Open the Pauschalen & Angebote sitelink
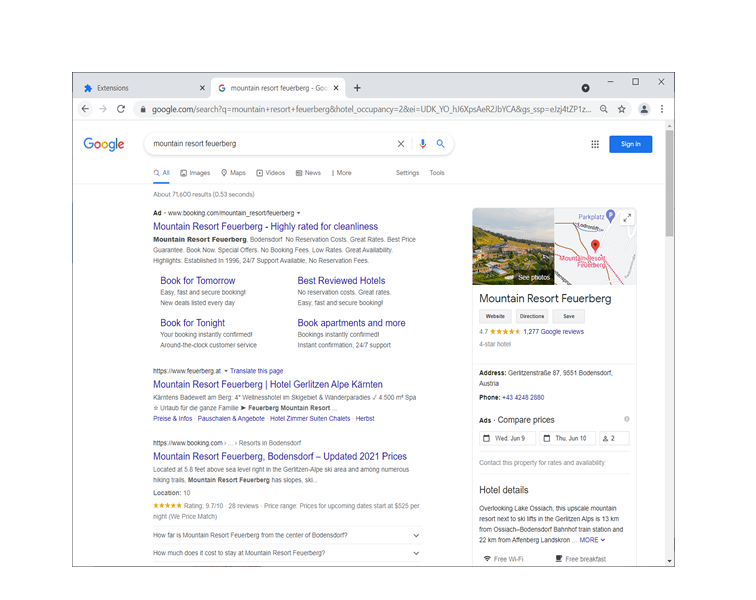This screenshot has height=600, width=756. 231,419
